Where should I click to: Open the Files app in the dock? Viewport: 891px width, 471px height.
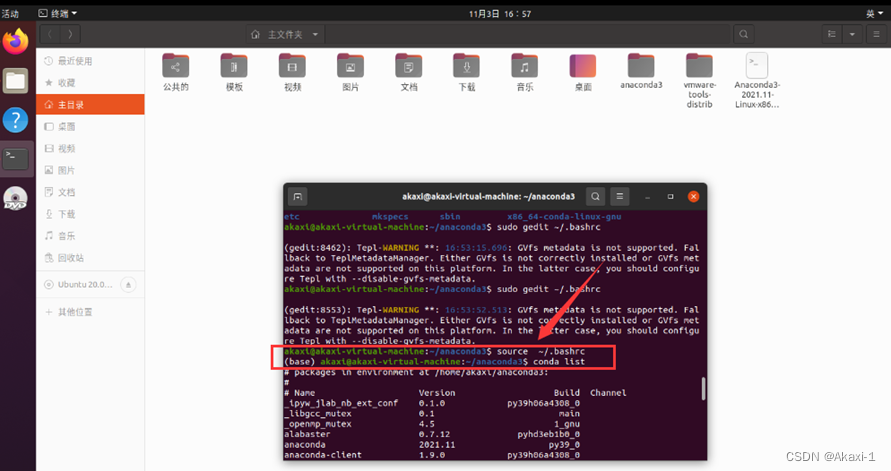pyautogui.click(x=15, y=81)
